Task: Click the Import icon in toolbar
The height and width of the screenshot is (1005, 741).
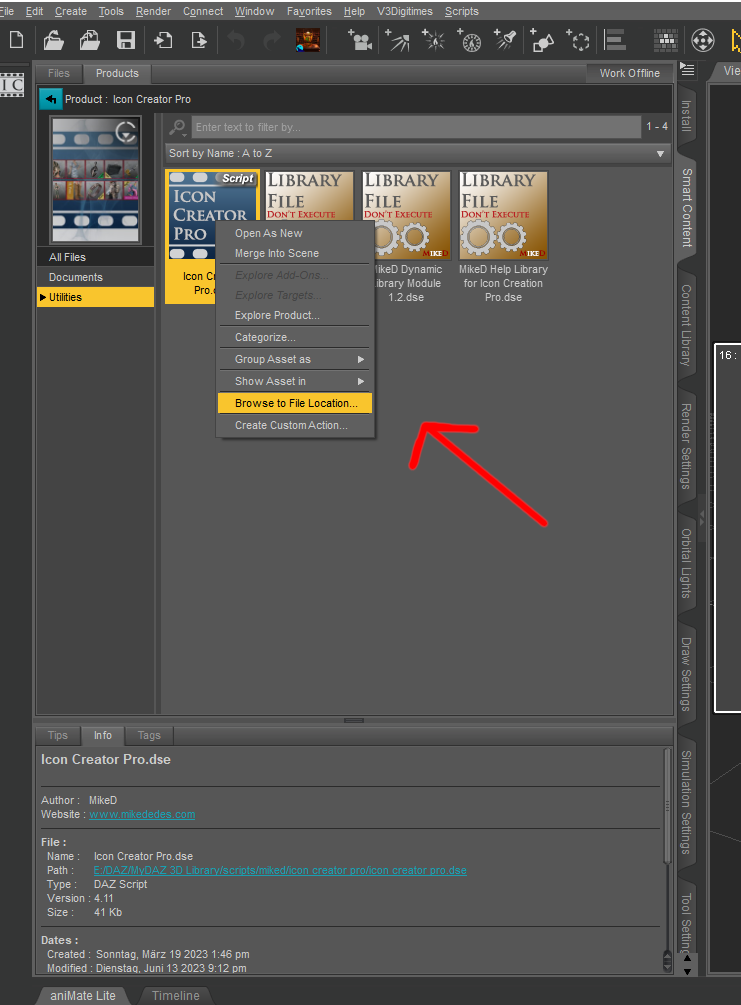Action: [163, 40]
